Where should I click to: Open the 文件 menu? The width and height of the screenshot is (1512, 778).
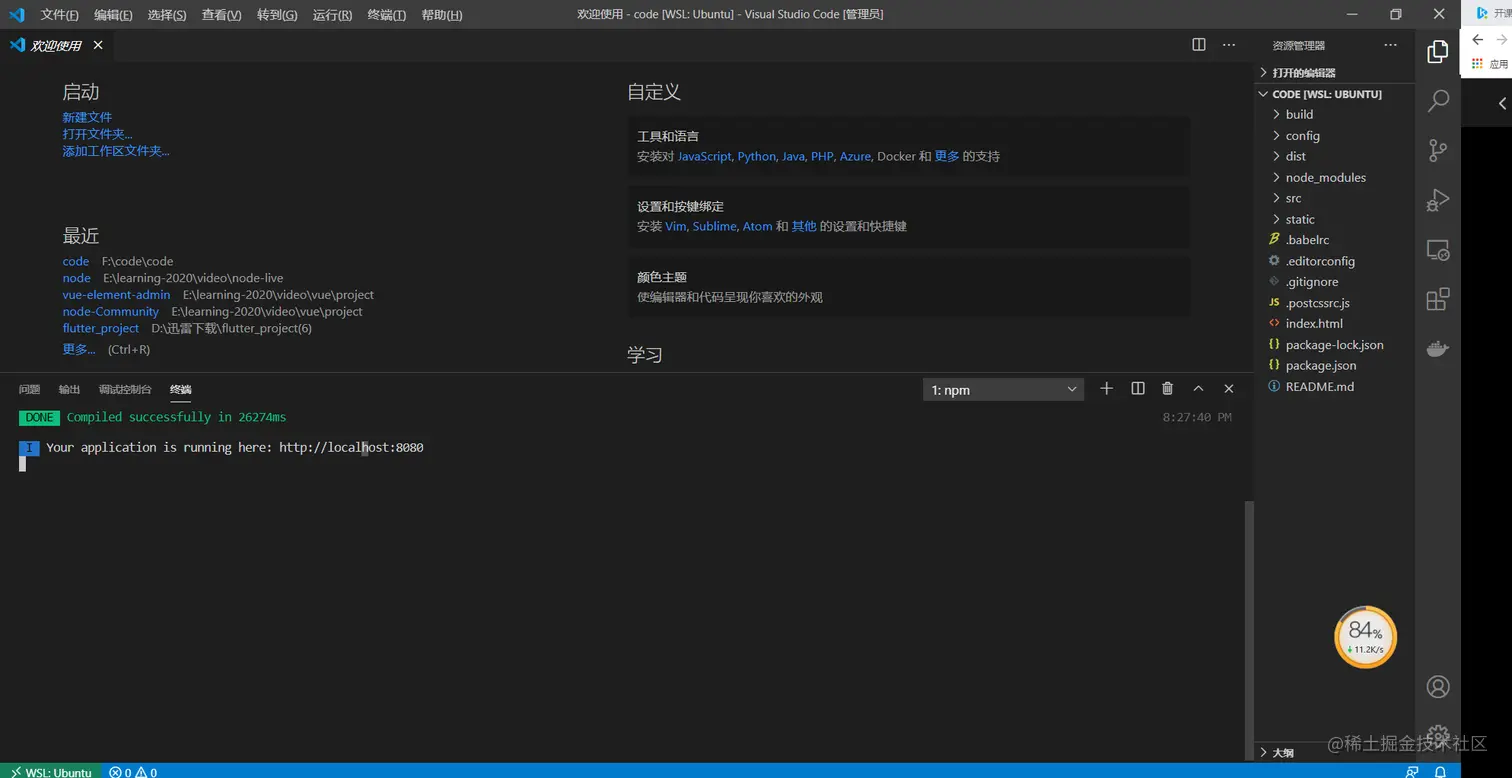[59, 15]
